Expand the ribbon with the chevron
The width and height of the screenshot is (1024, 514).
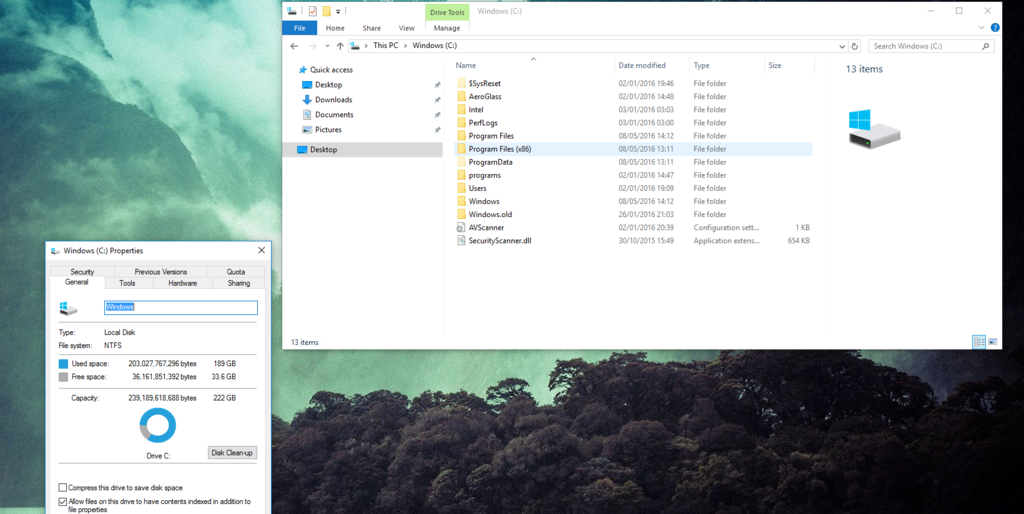pos(982,28)
